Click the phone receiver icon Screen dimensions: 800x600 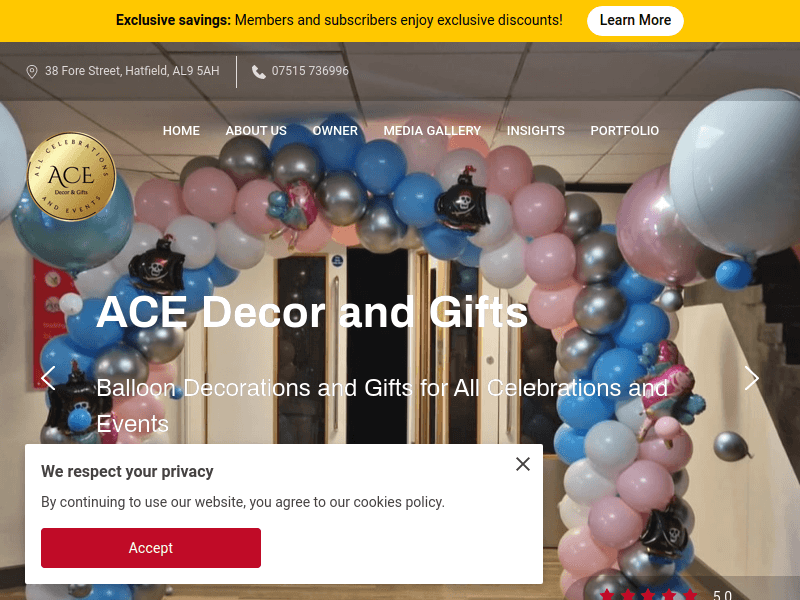(x=258, y=71)
